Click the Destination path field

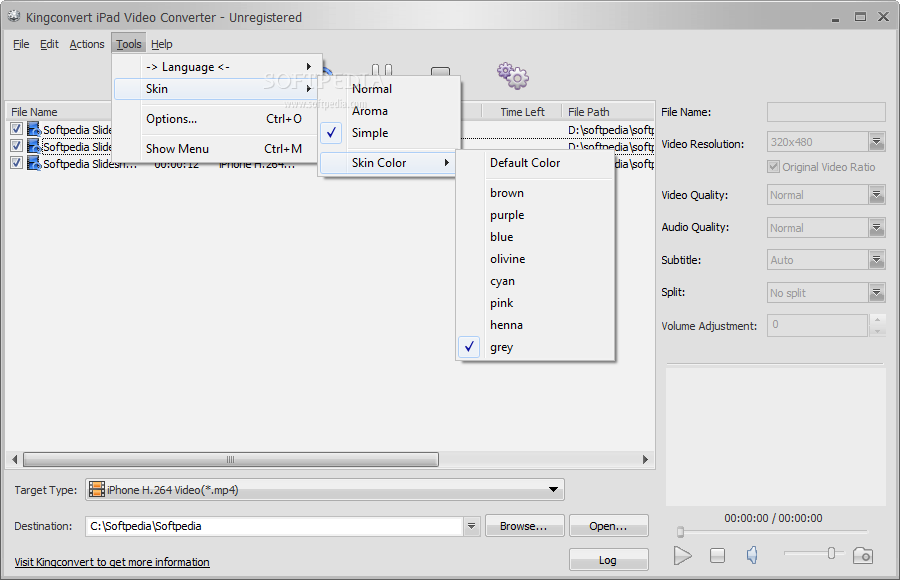[x=275, y=526]
